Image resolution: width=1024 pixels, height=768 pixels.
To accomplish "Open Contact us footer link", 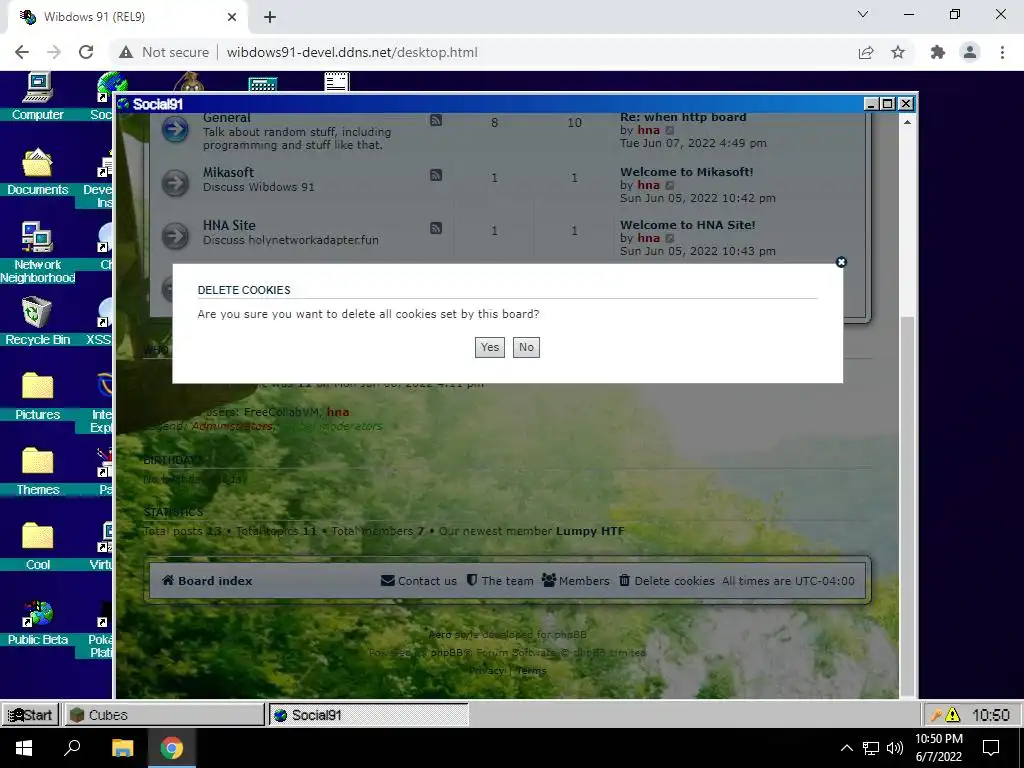I will [x=419, y=581].
